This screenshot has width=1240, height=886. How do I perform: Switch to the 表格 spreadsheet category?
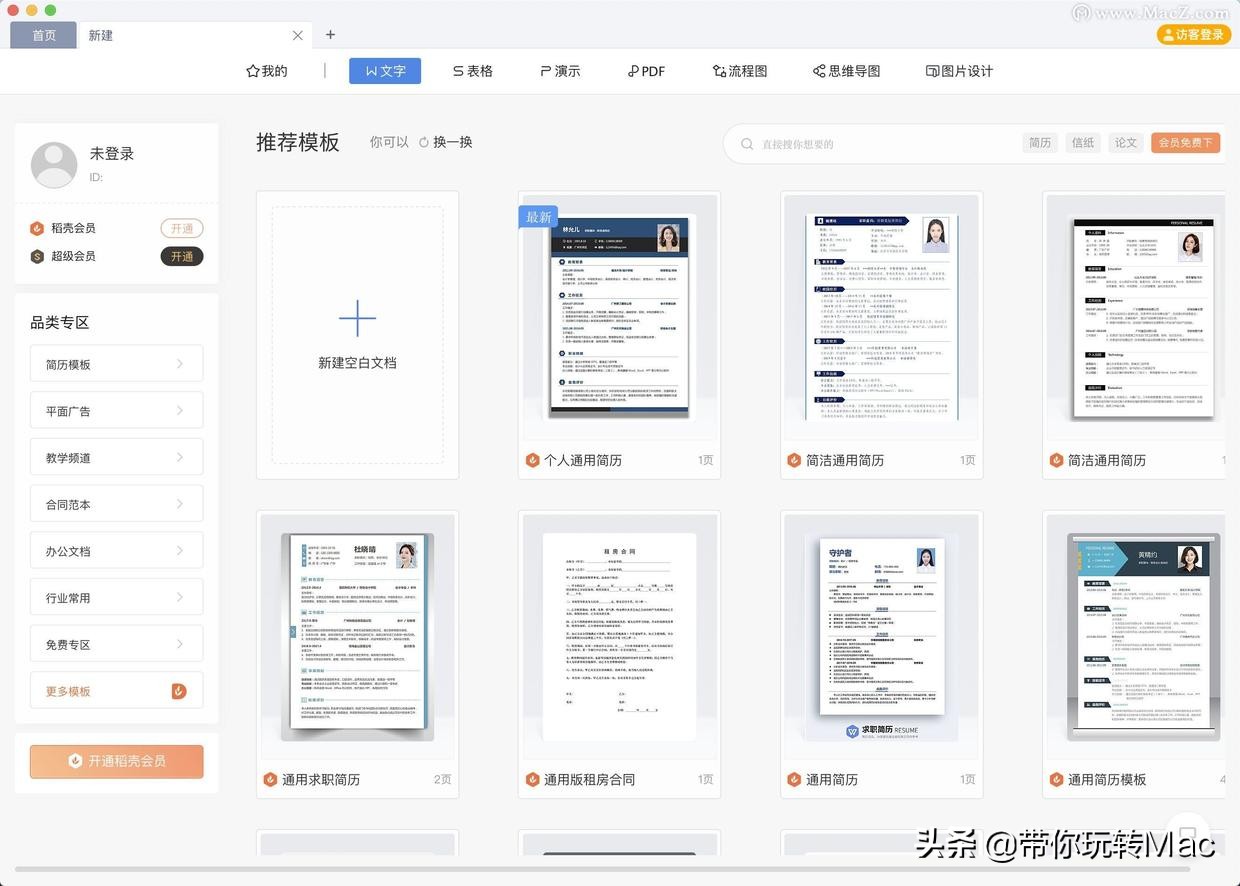[x=472, y=71]
